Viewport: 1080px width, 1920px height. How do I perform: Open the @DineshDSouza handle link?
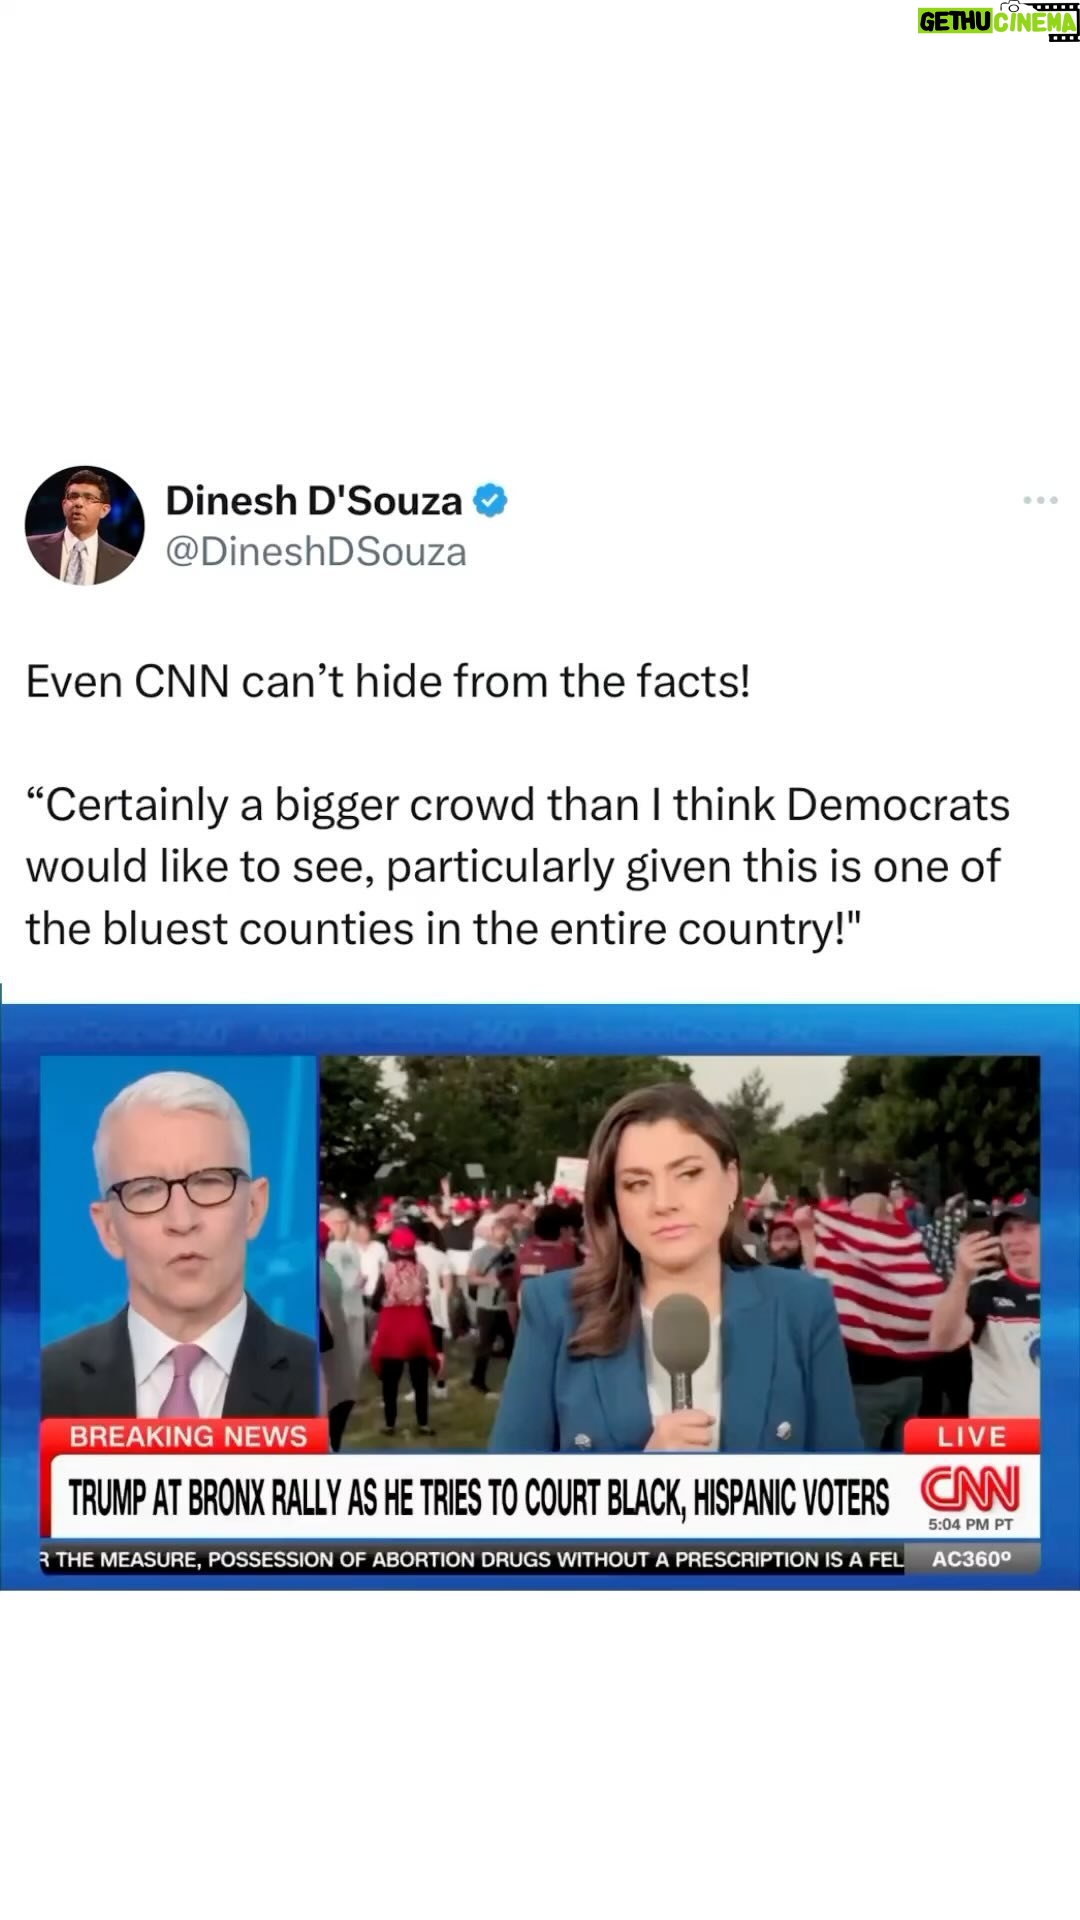[x=316, y=551]
